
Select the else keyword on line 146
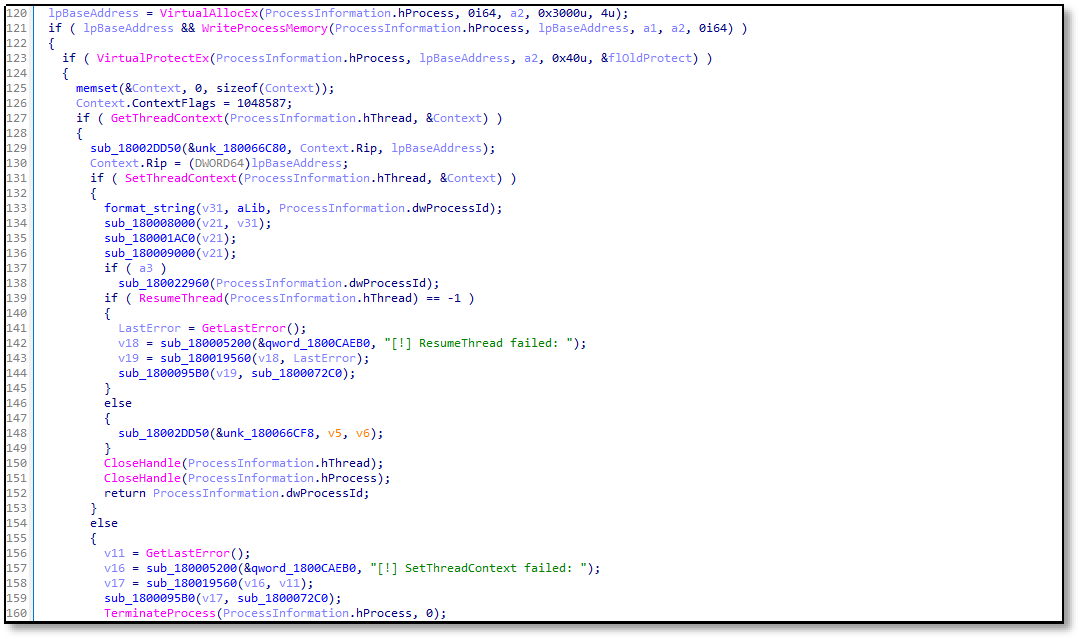(x=118, y=403)
